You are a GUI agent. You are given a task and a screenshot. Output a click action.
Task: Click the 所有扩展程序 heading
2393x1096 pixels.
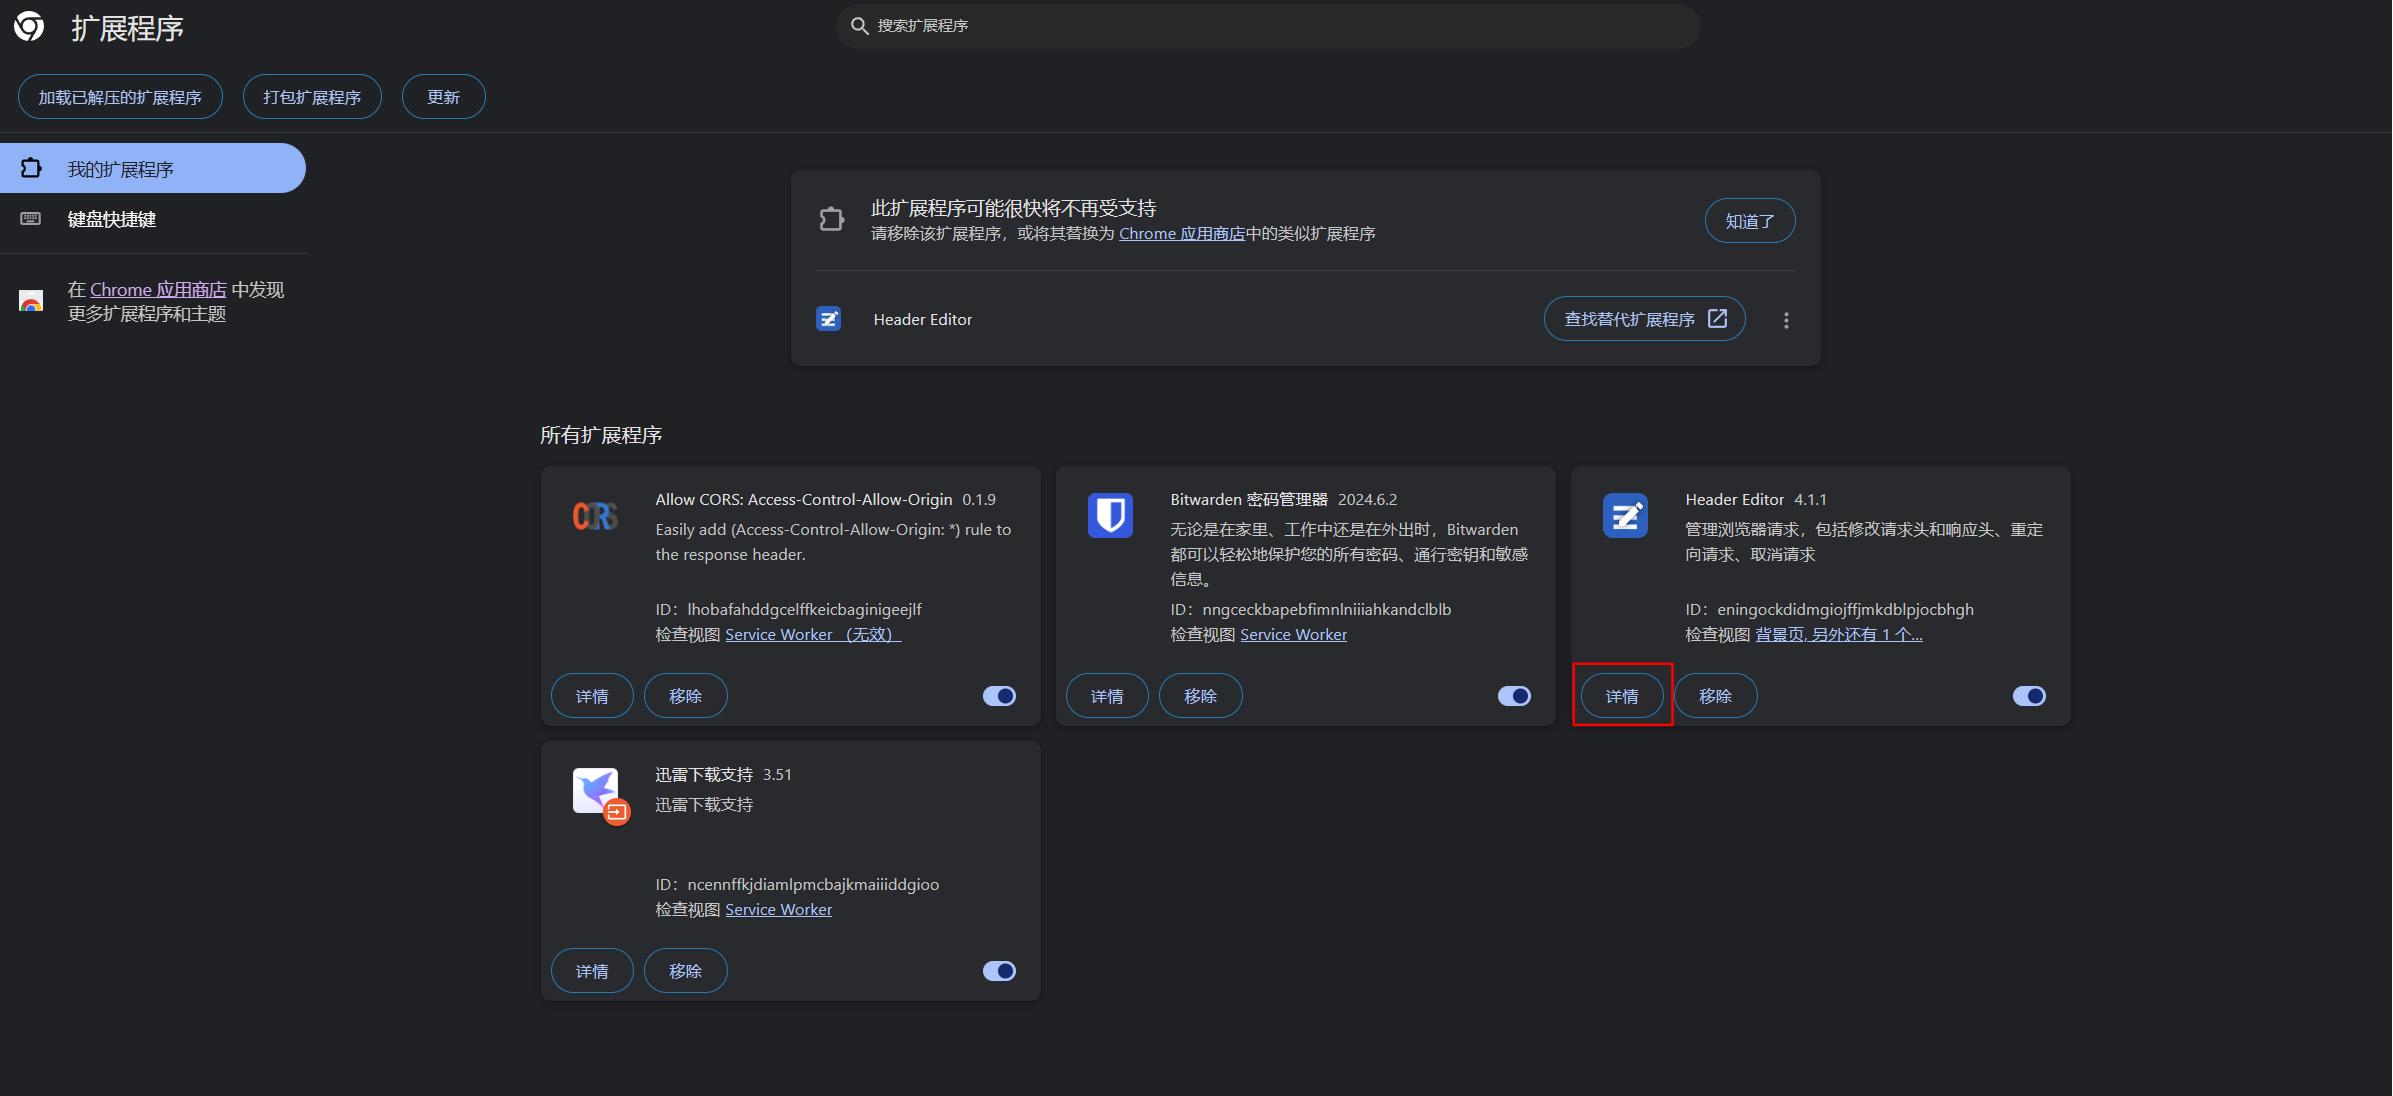(601, 435)
